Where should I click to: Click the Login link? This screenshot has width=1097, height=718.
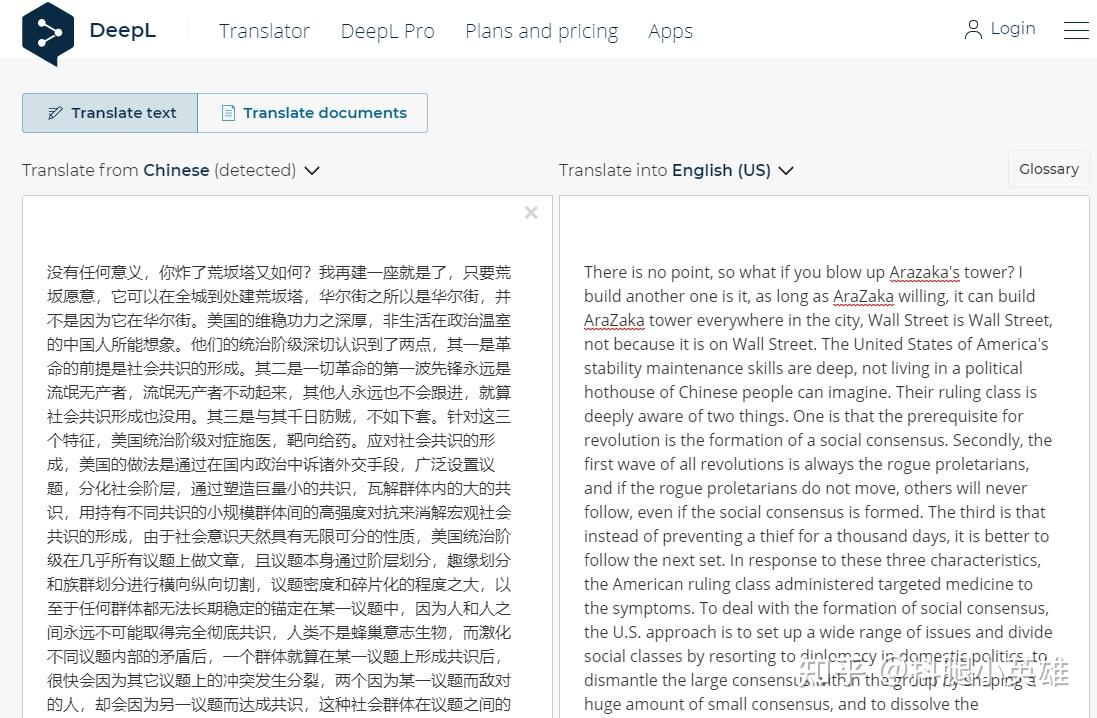pos(1012,29)
